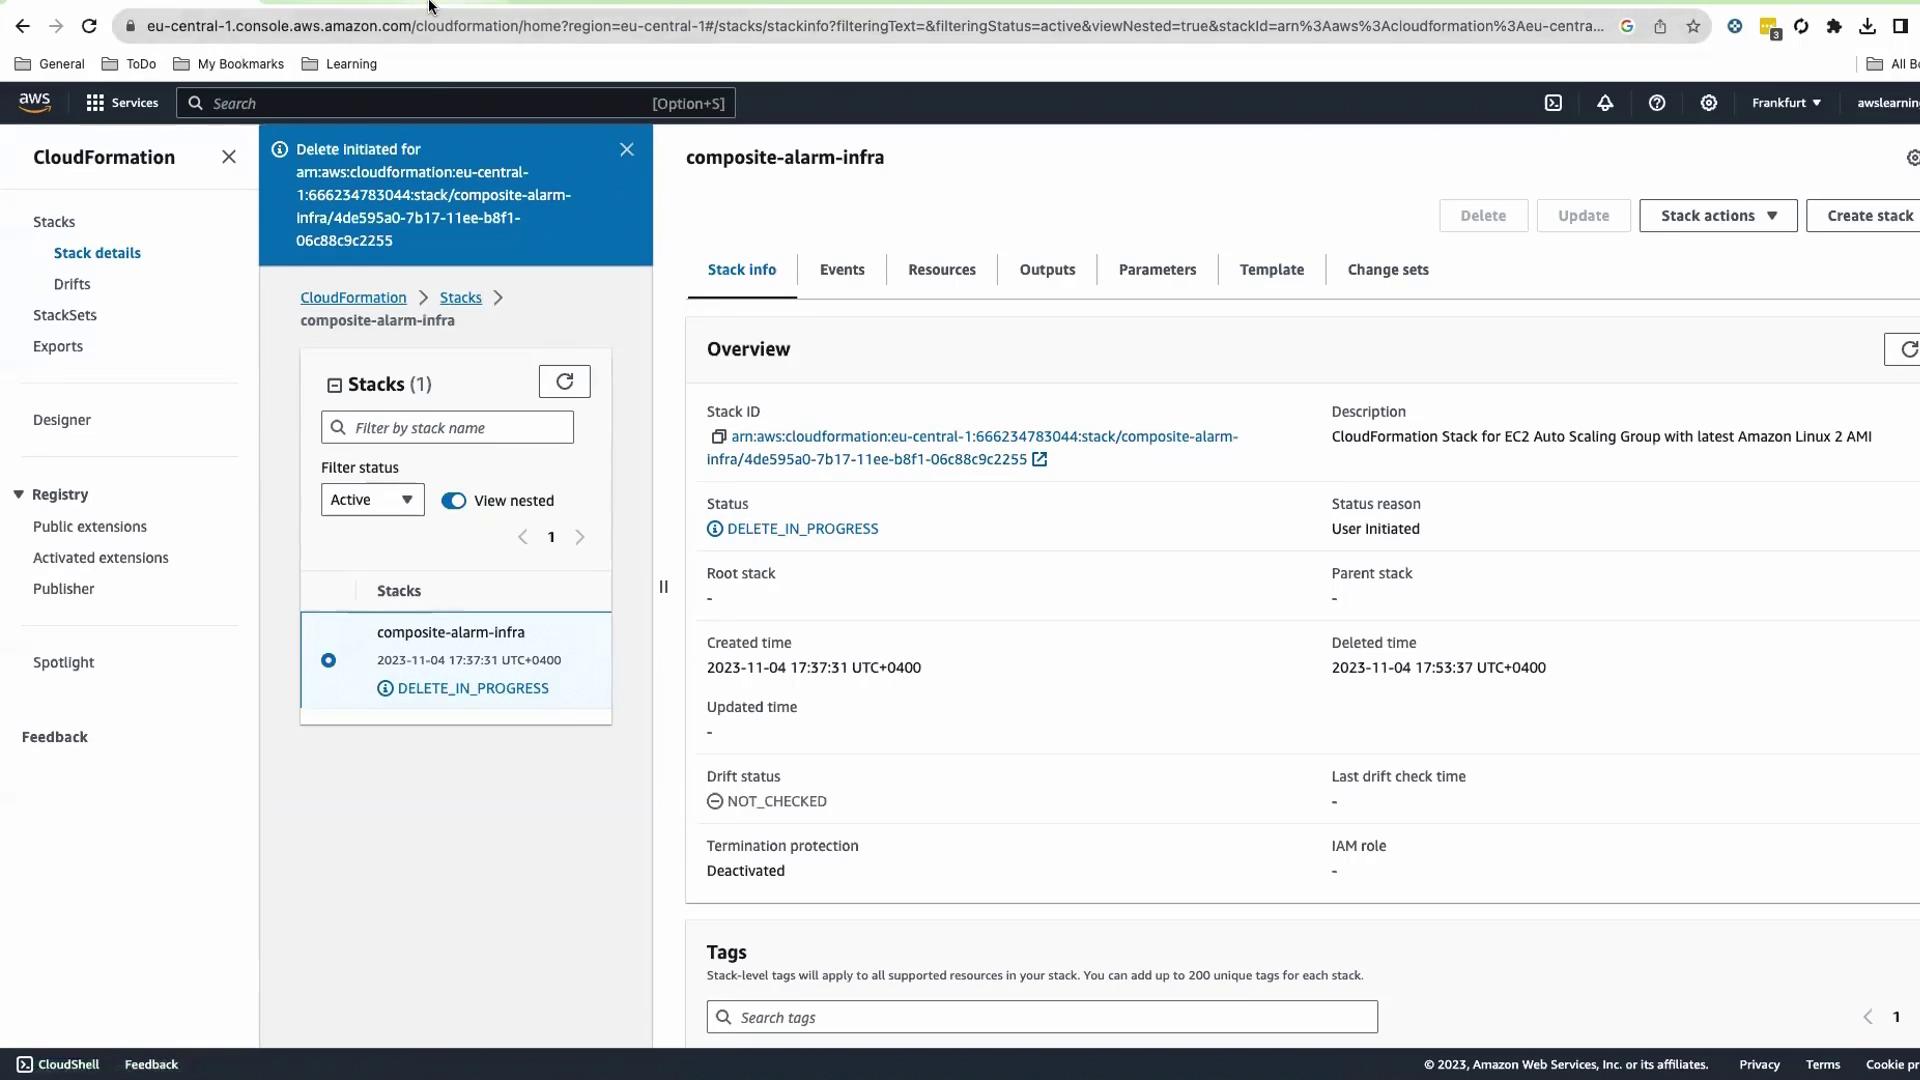Open the Active filter status dropdown
Screen dimensions: 1920x1080
372,500
